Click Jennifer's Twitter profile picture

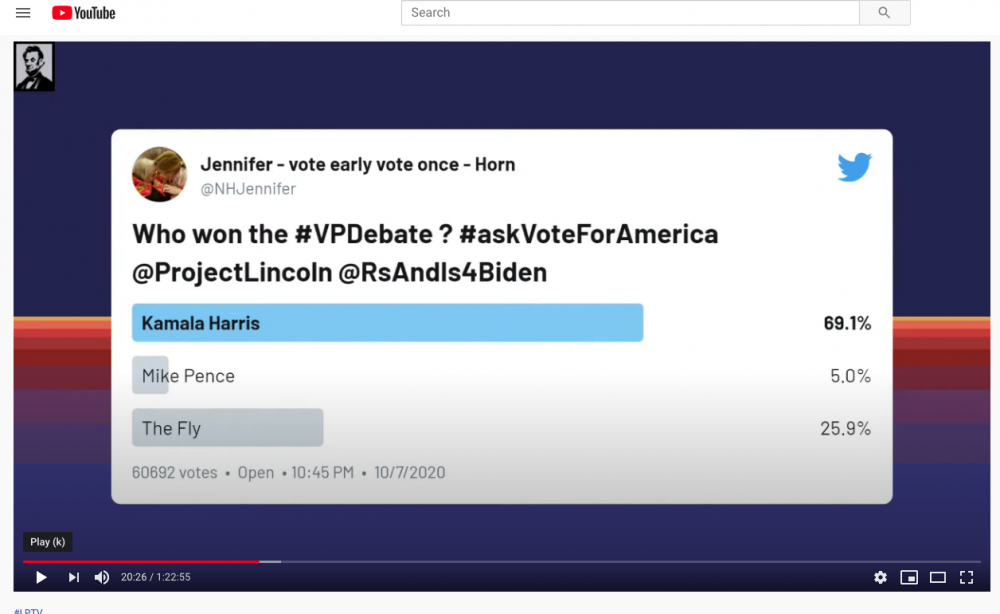coord(159,174)
